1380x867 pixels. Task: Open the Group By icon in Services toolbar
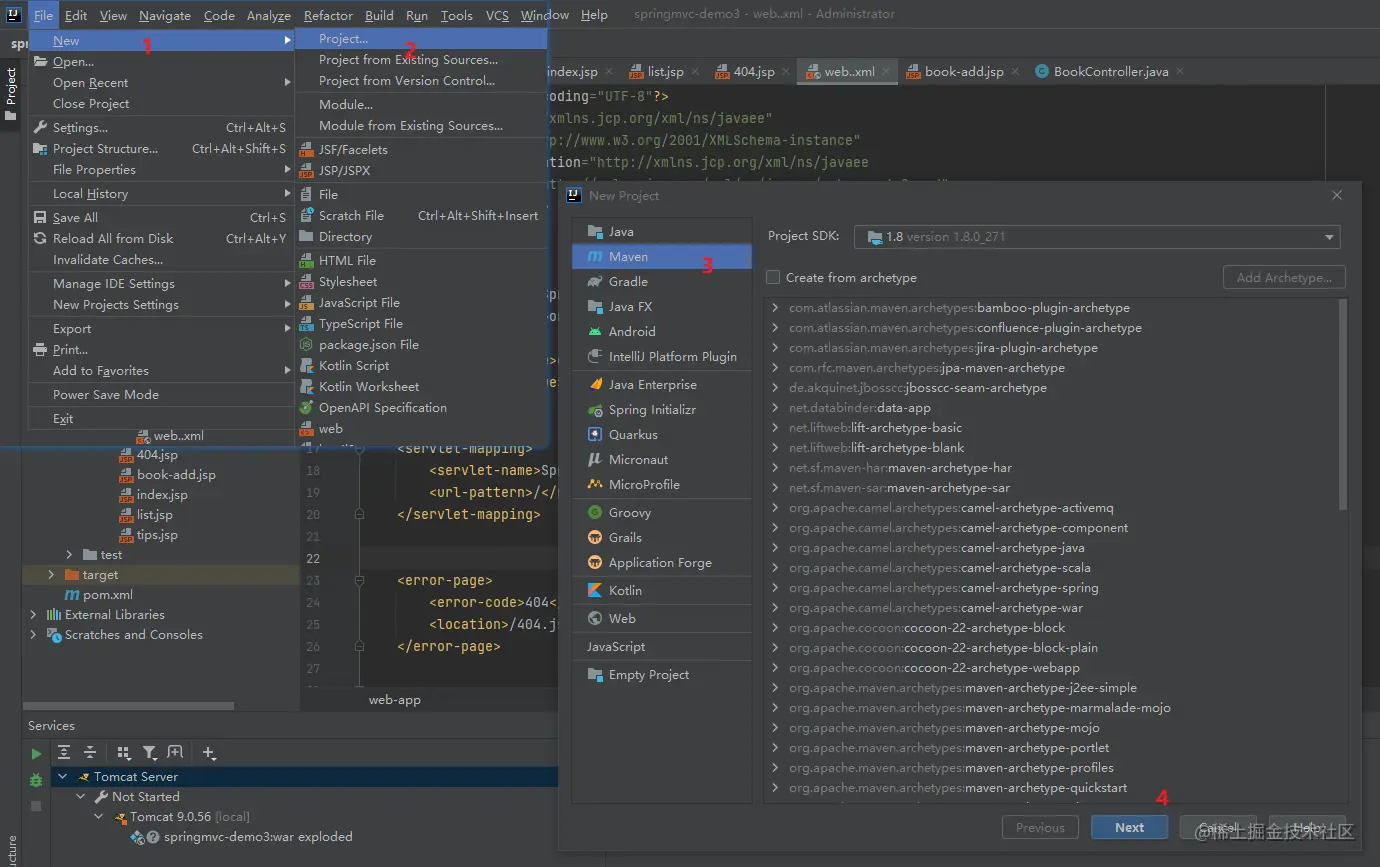pos(124,753)
